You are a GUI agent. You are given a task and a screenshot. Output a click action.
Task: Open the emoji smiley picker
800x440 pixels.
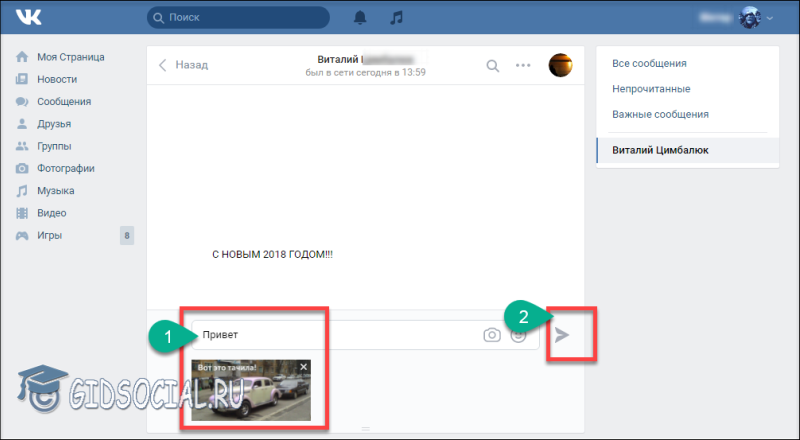pos(518,335)
